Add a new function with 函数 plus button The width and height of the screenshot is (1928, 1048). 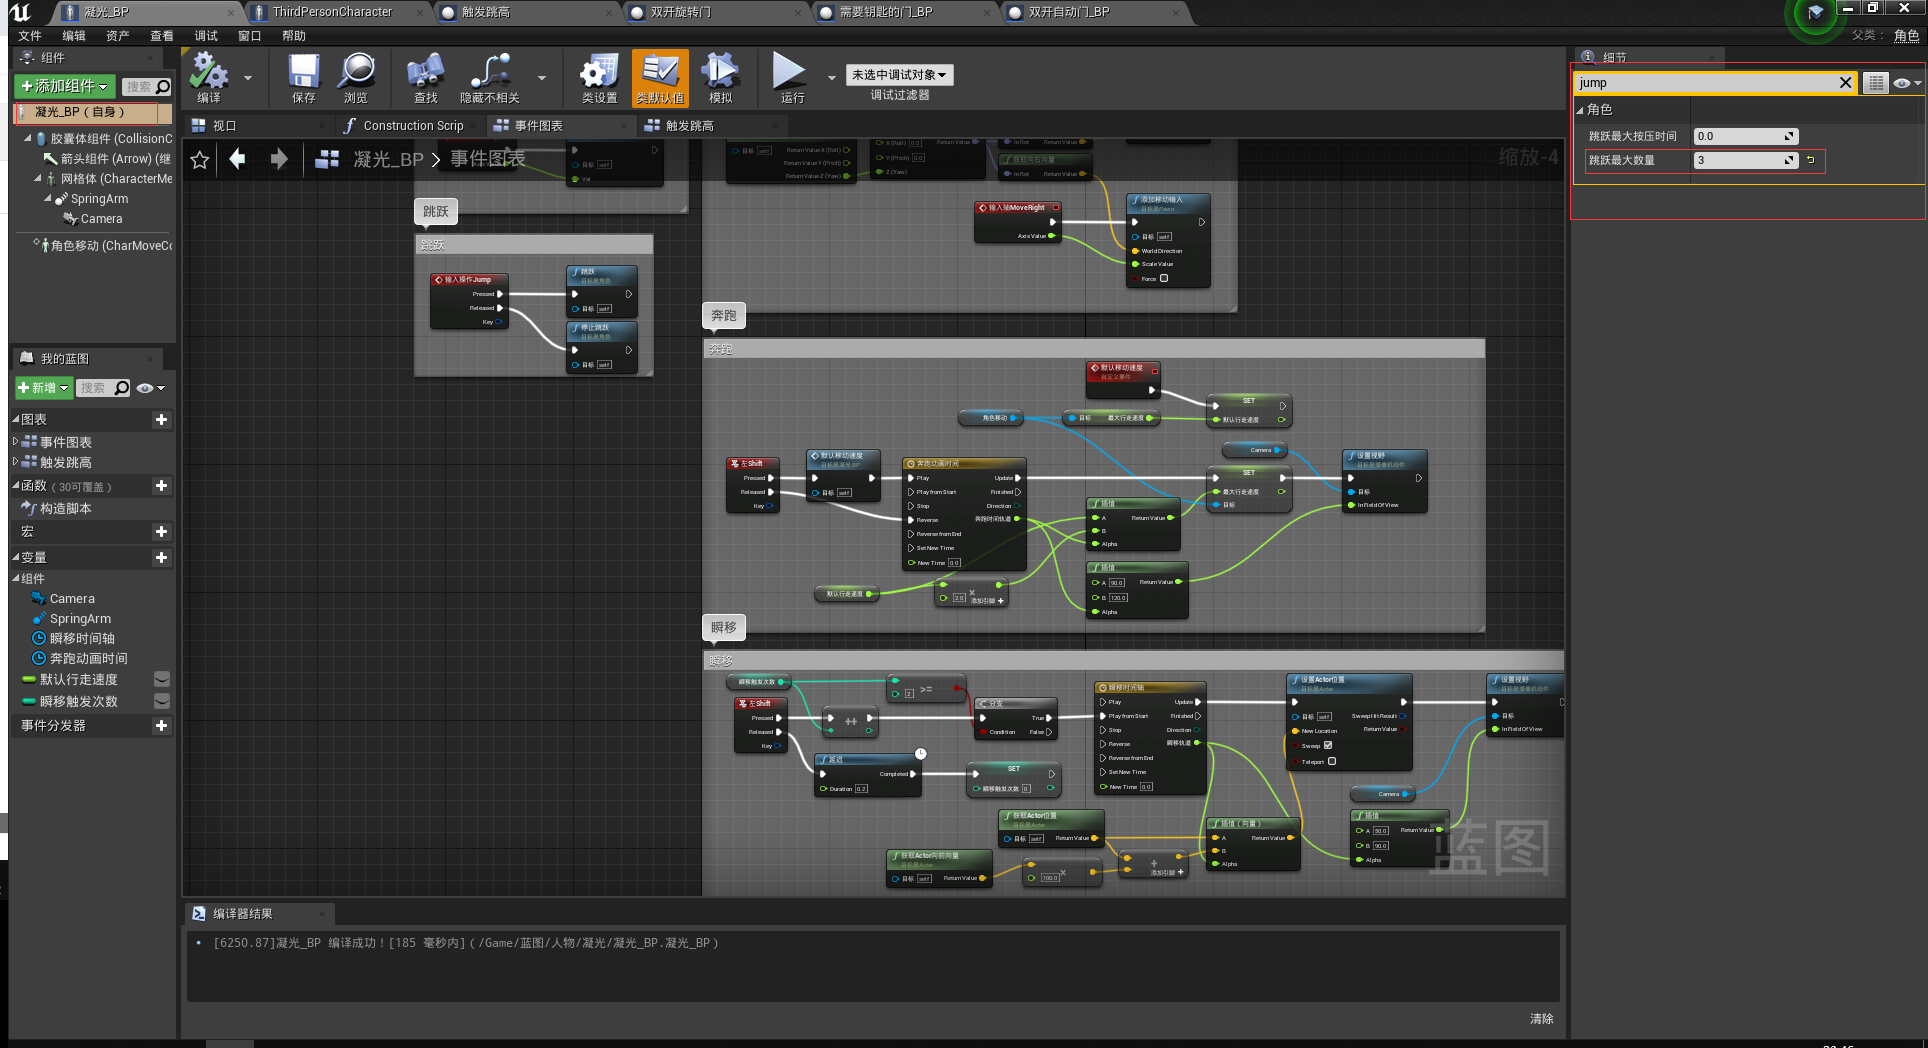click(161, 486)
